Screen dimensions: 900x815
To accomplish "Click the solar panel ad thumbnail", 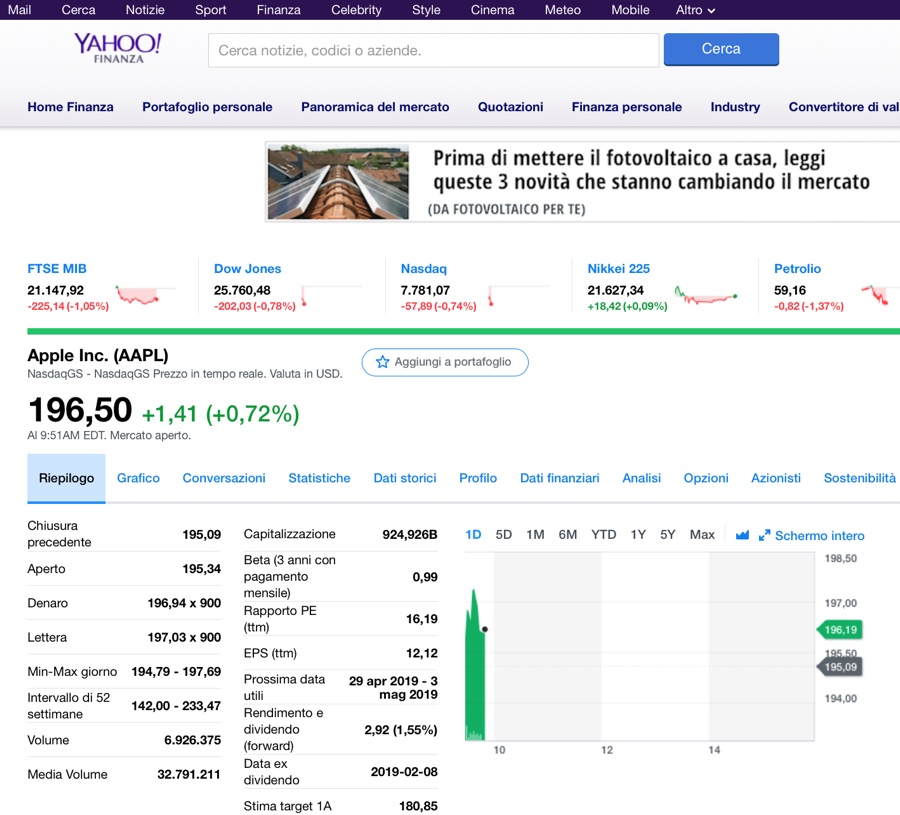I will click(x=338, y=182).
